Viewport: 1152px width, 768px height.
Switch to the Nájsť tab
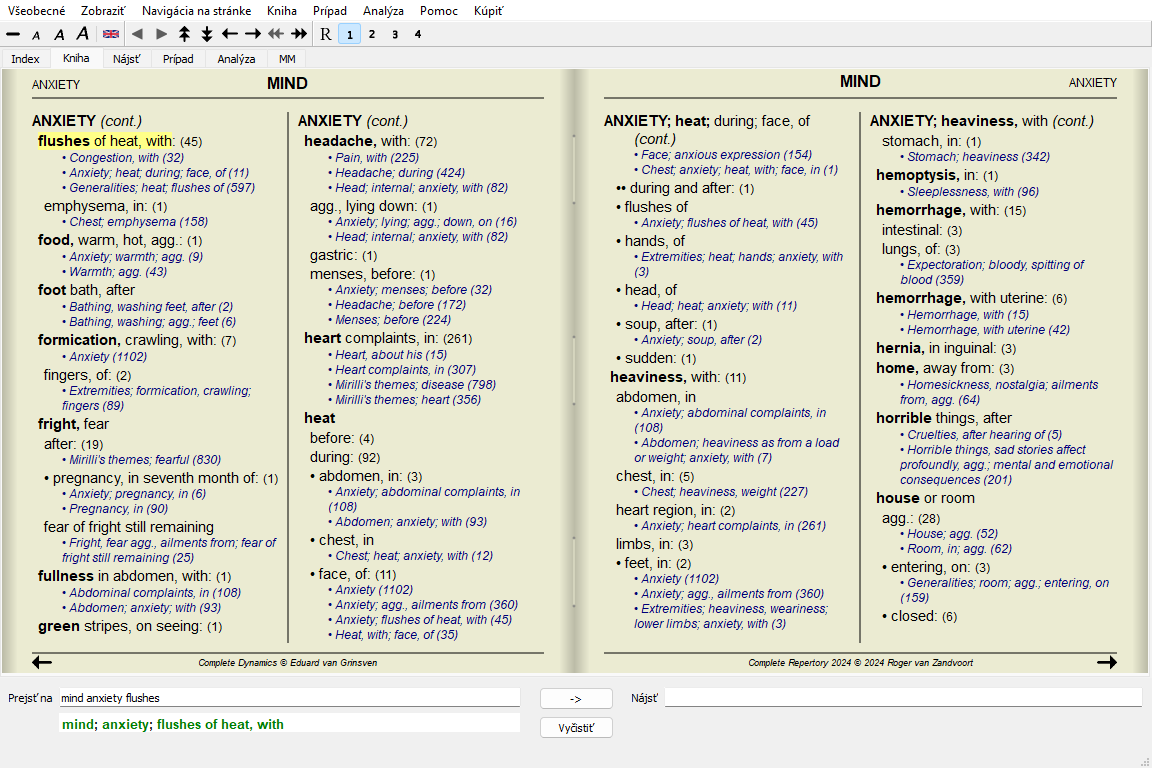coord(127,59)
